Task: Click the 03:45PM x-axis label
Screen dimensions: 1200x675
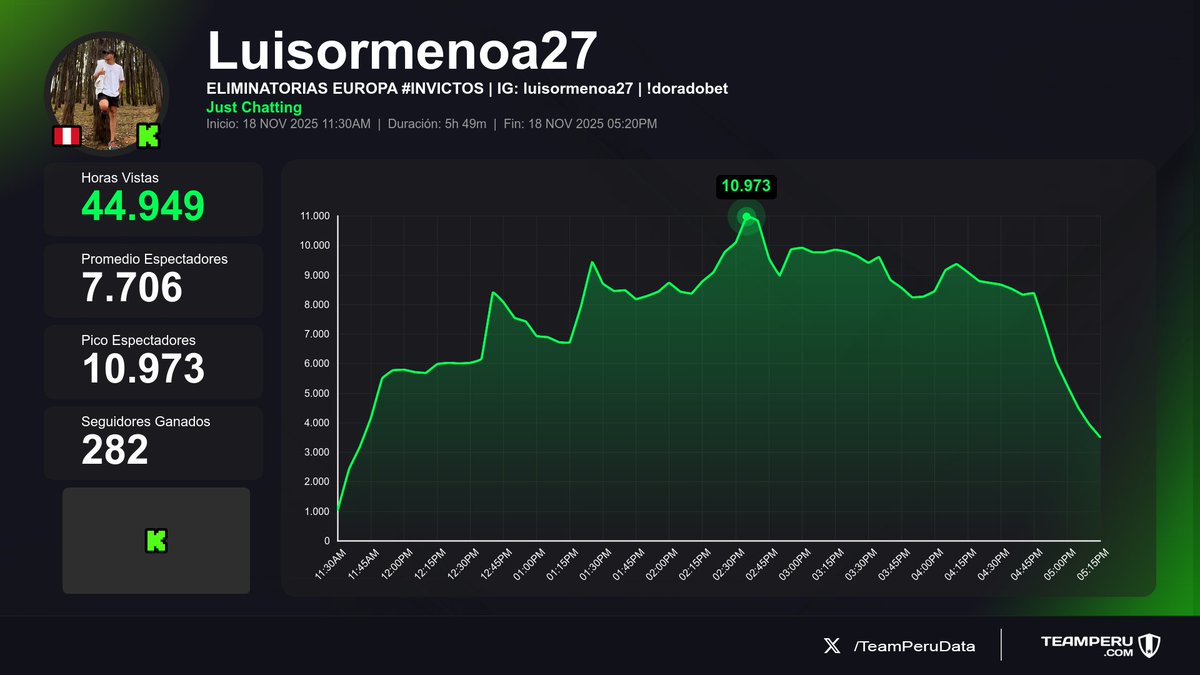Action: point(896,563)
